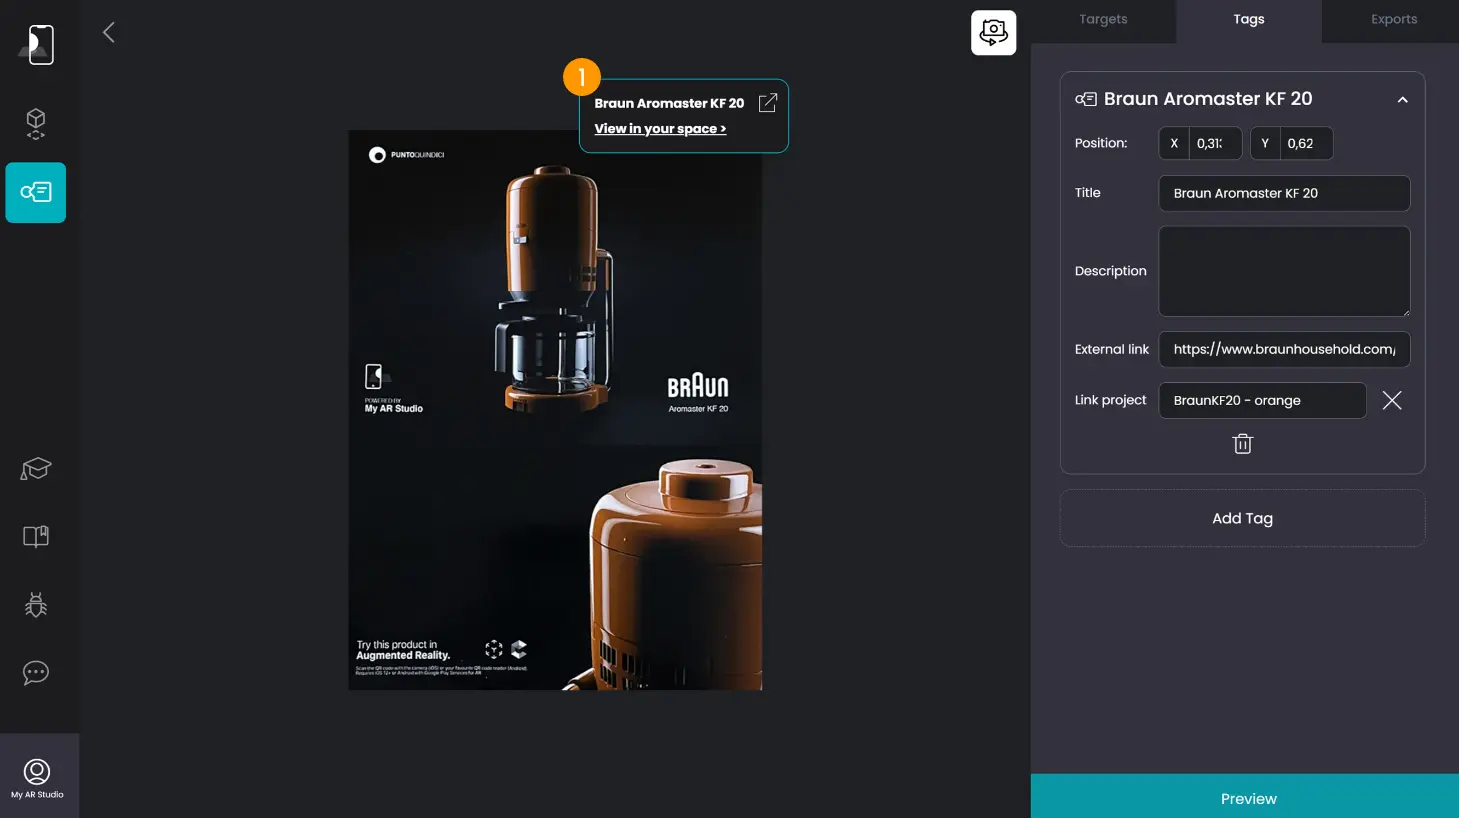Image resolution: width=1459 pixels, height=818 pixels.
Task: Collapse the Braun Aromaster KF 20 panel
Action: (x=1402, y=99)
